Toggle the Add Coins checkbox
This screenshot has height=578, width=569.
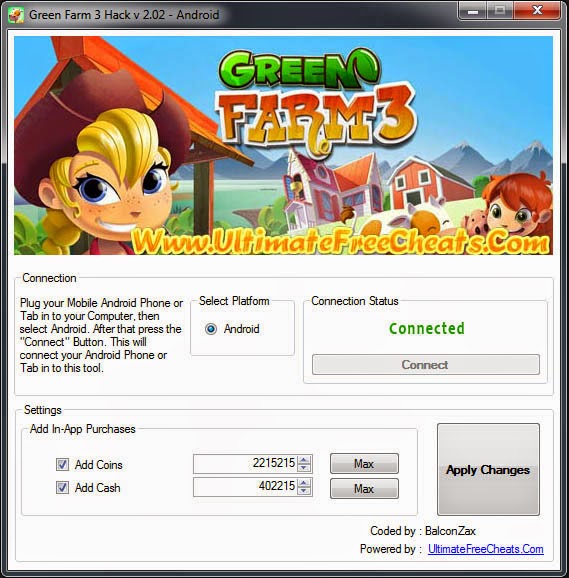(62, 464)
